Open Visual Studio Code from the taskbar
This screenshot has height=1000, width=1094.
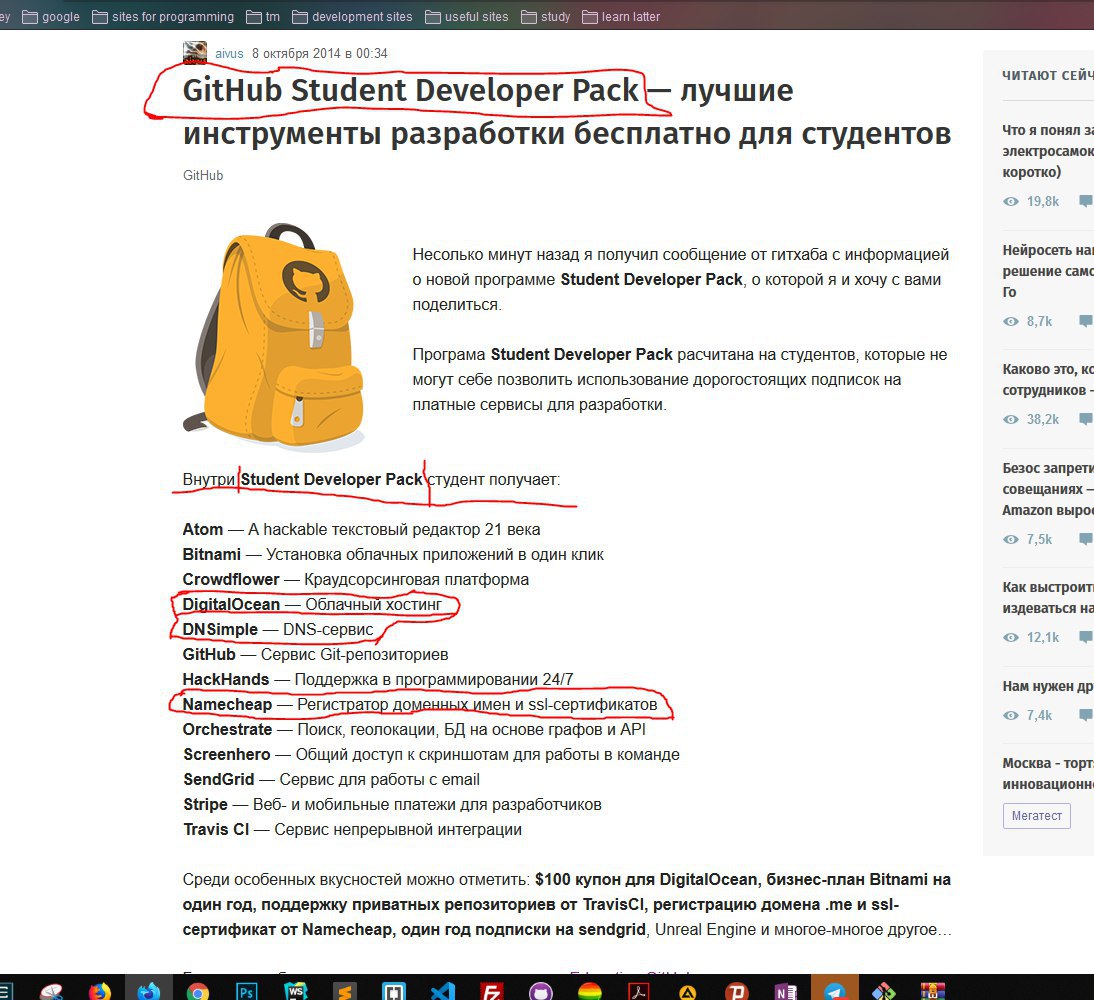point(442,991)
